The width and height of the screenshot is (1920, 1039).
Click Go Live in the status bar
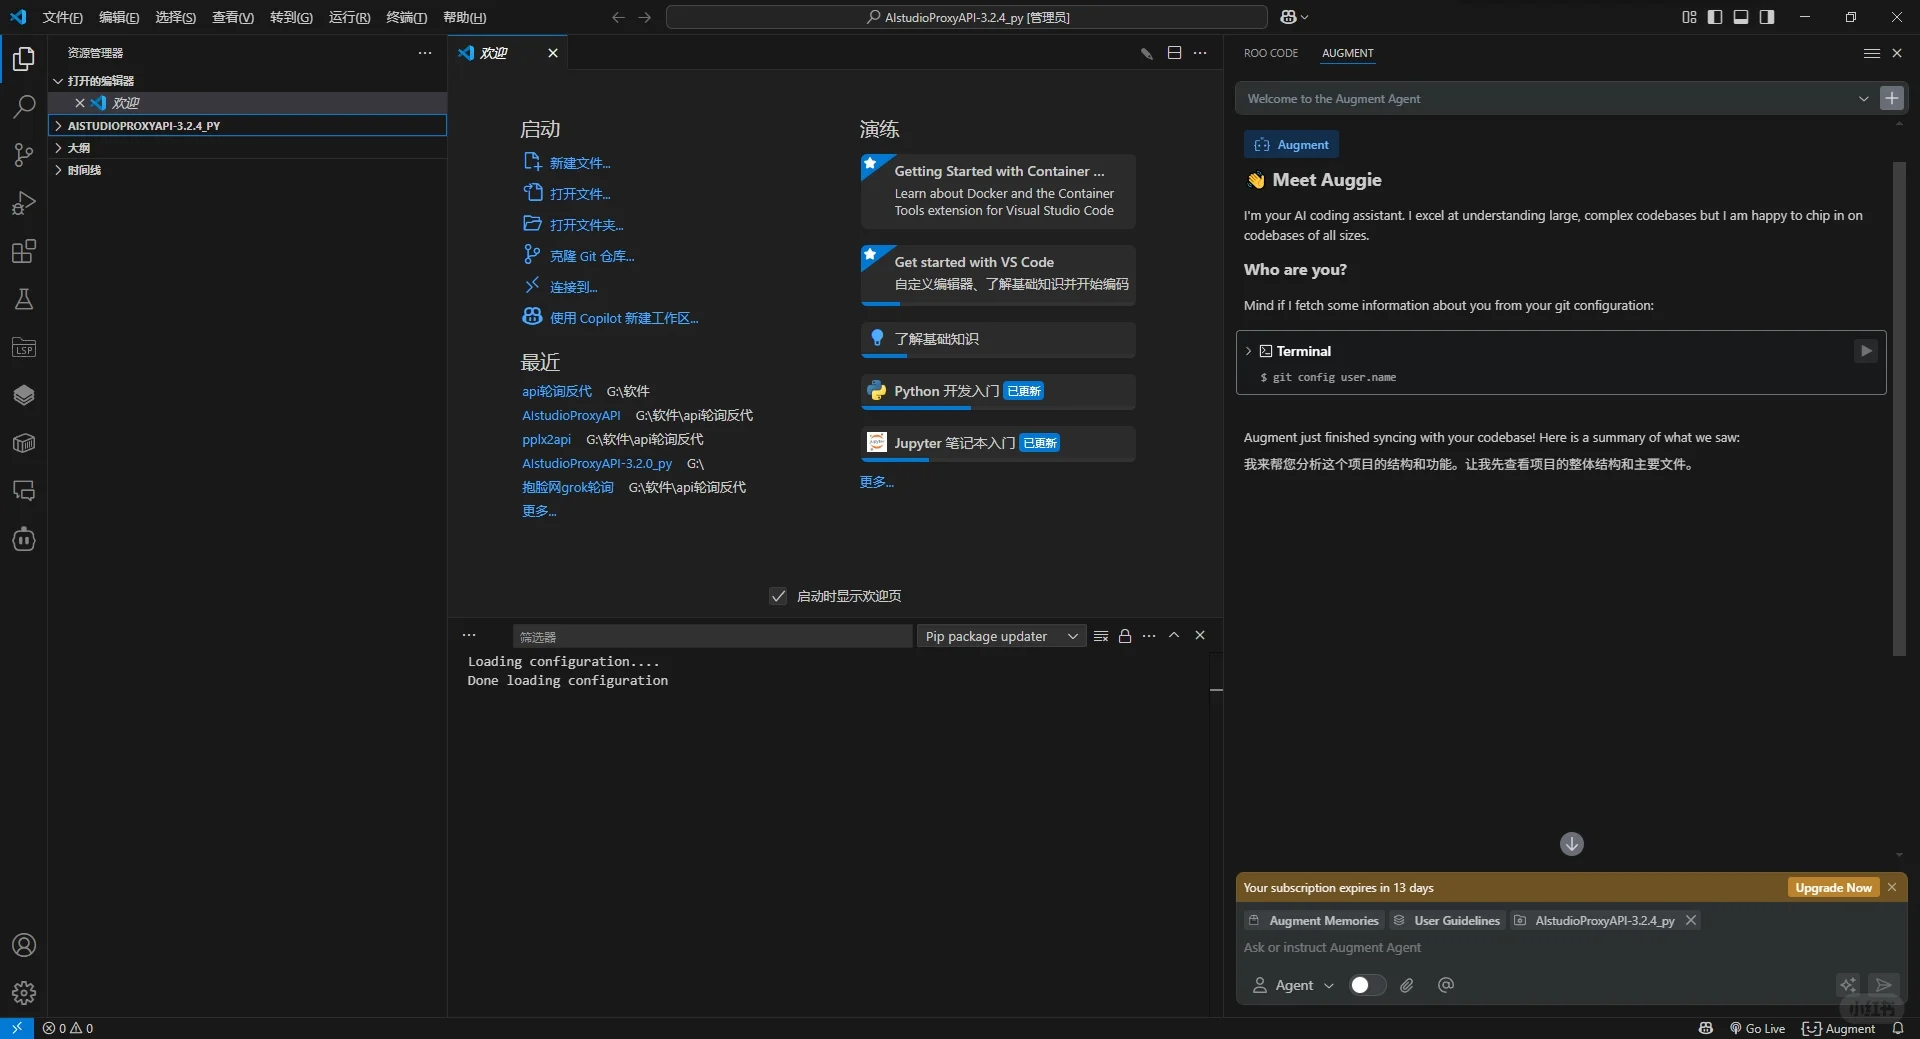pos(1757,1028)
